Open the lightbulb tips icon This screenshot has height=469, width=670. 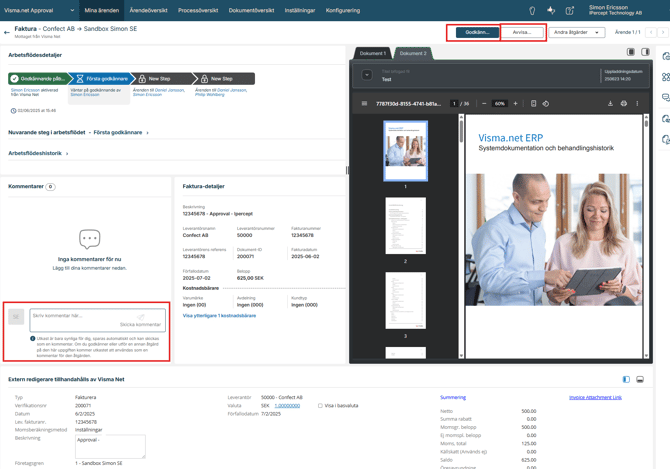click(x=532, y=10)
